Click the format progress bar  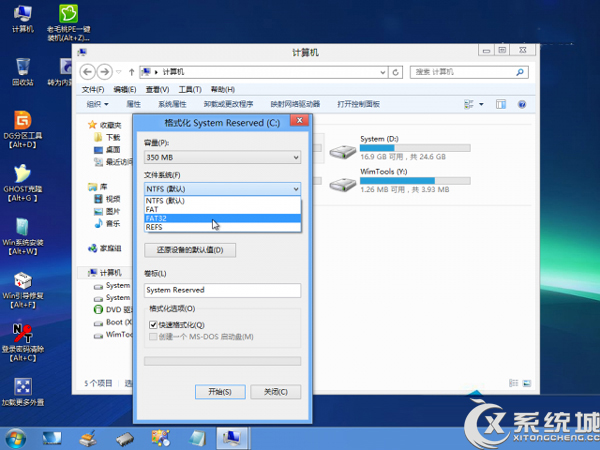222,361
